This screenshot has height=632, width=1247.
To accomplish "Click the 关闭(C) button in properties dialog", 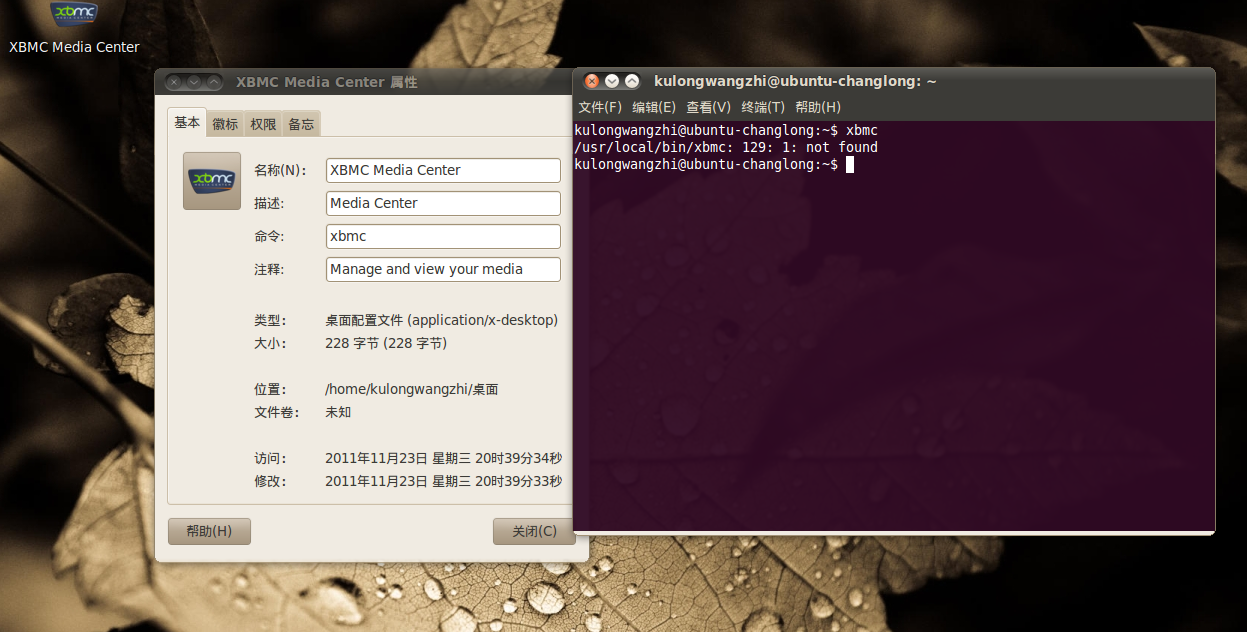I will [x=534, y=531].
